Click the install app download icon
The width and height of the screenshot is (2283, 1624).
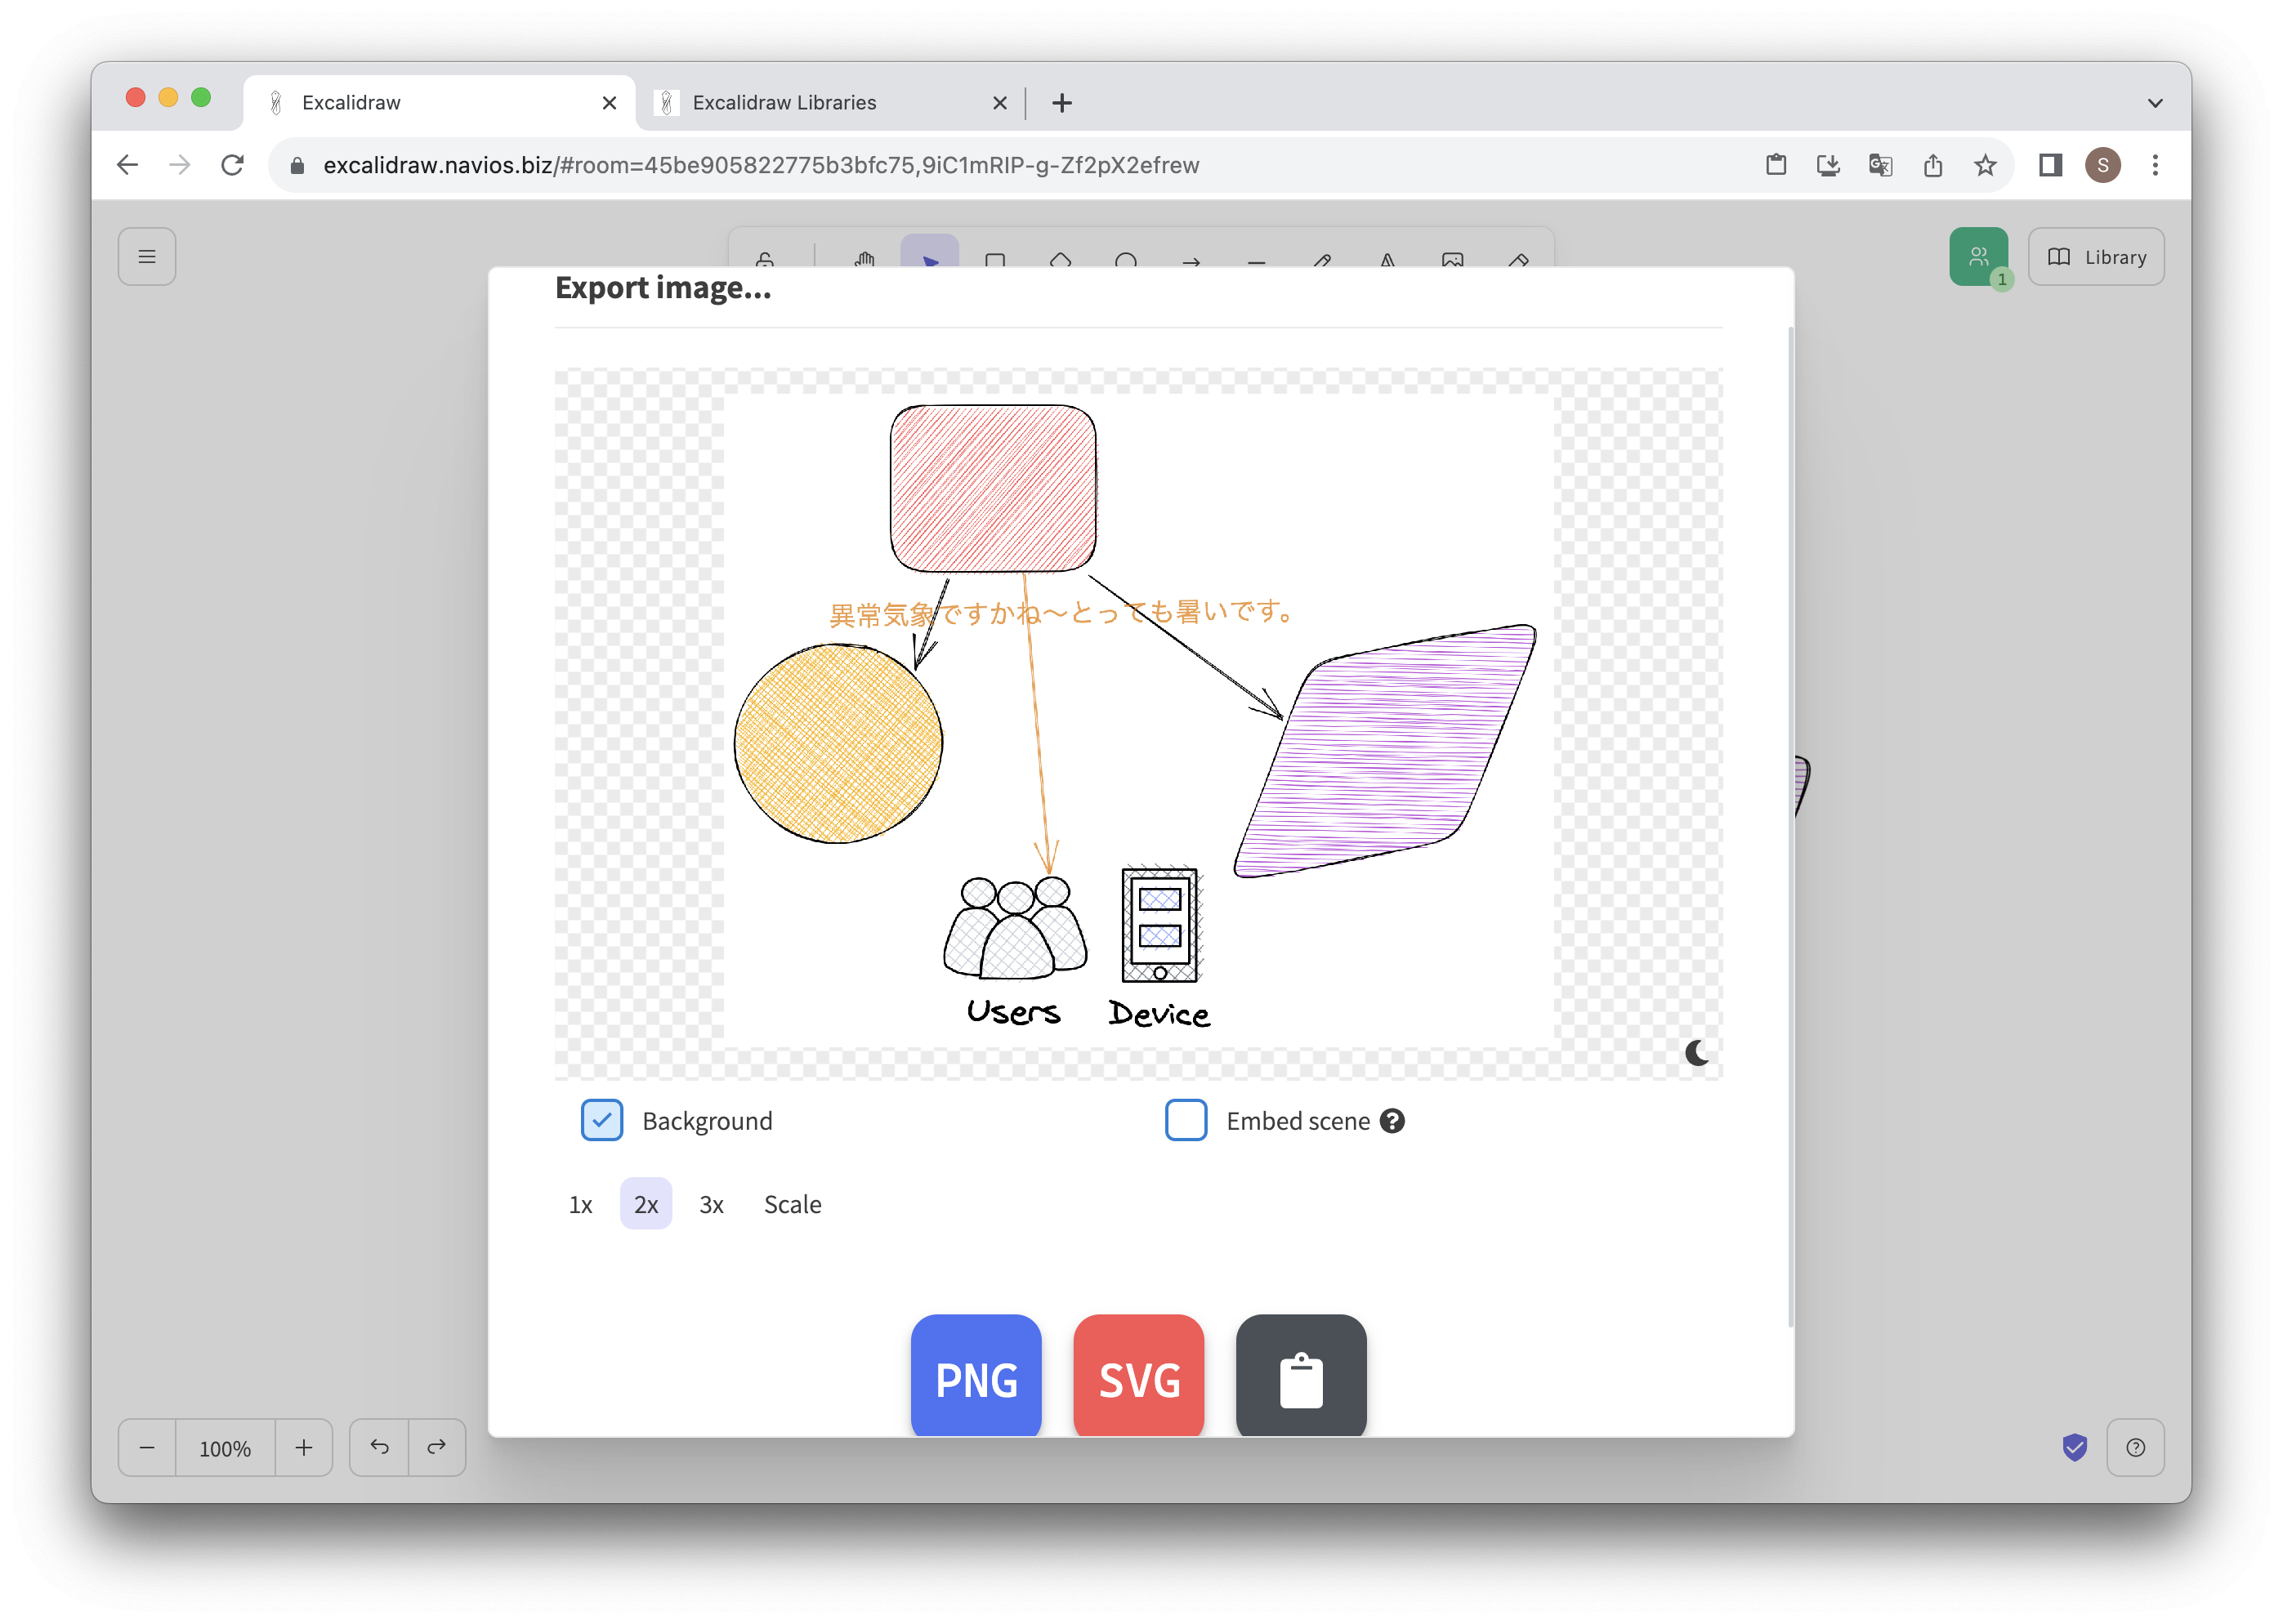[x=1828, y=165]
